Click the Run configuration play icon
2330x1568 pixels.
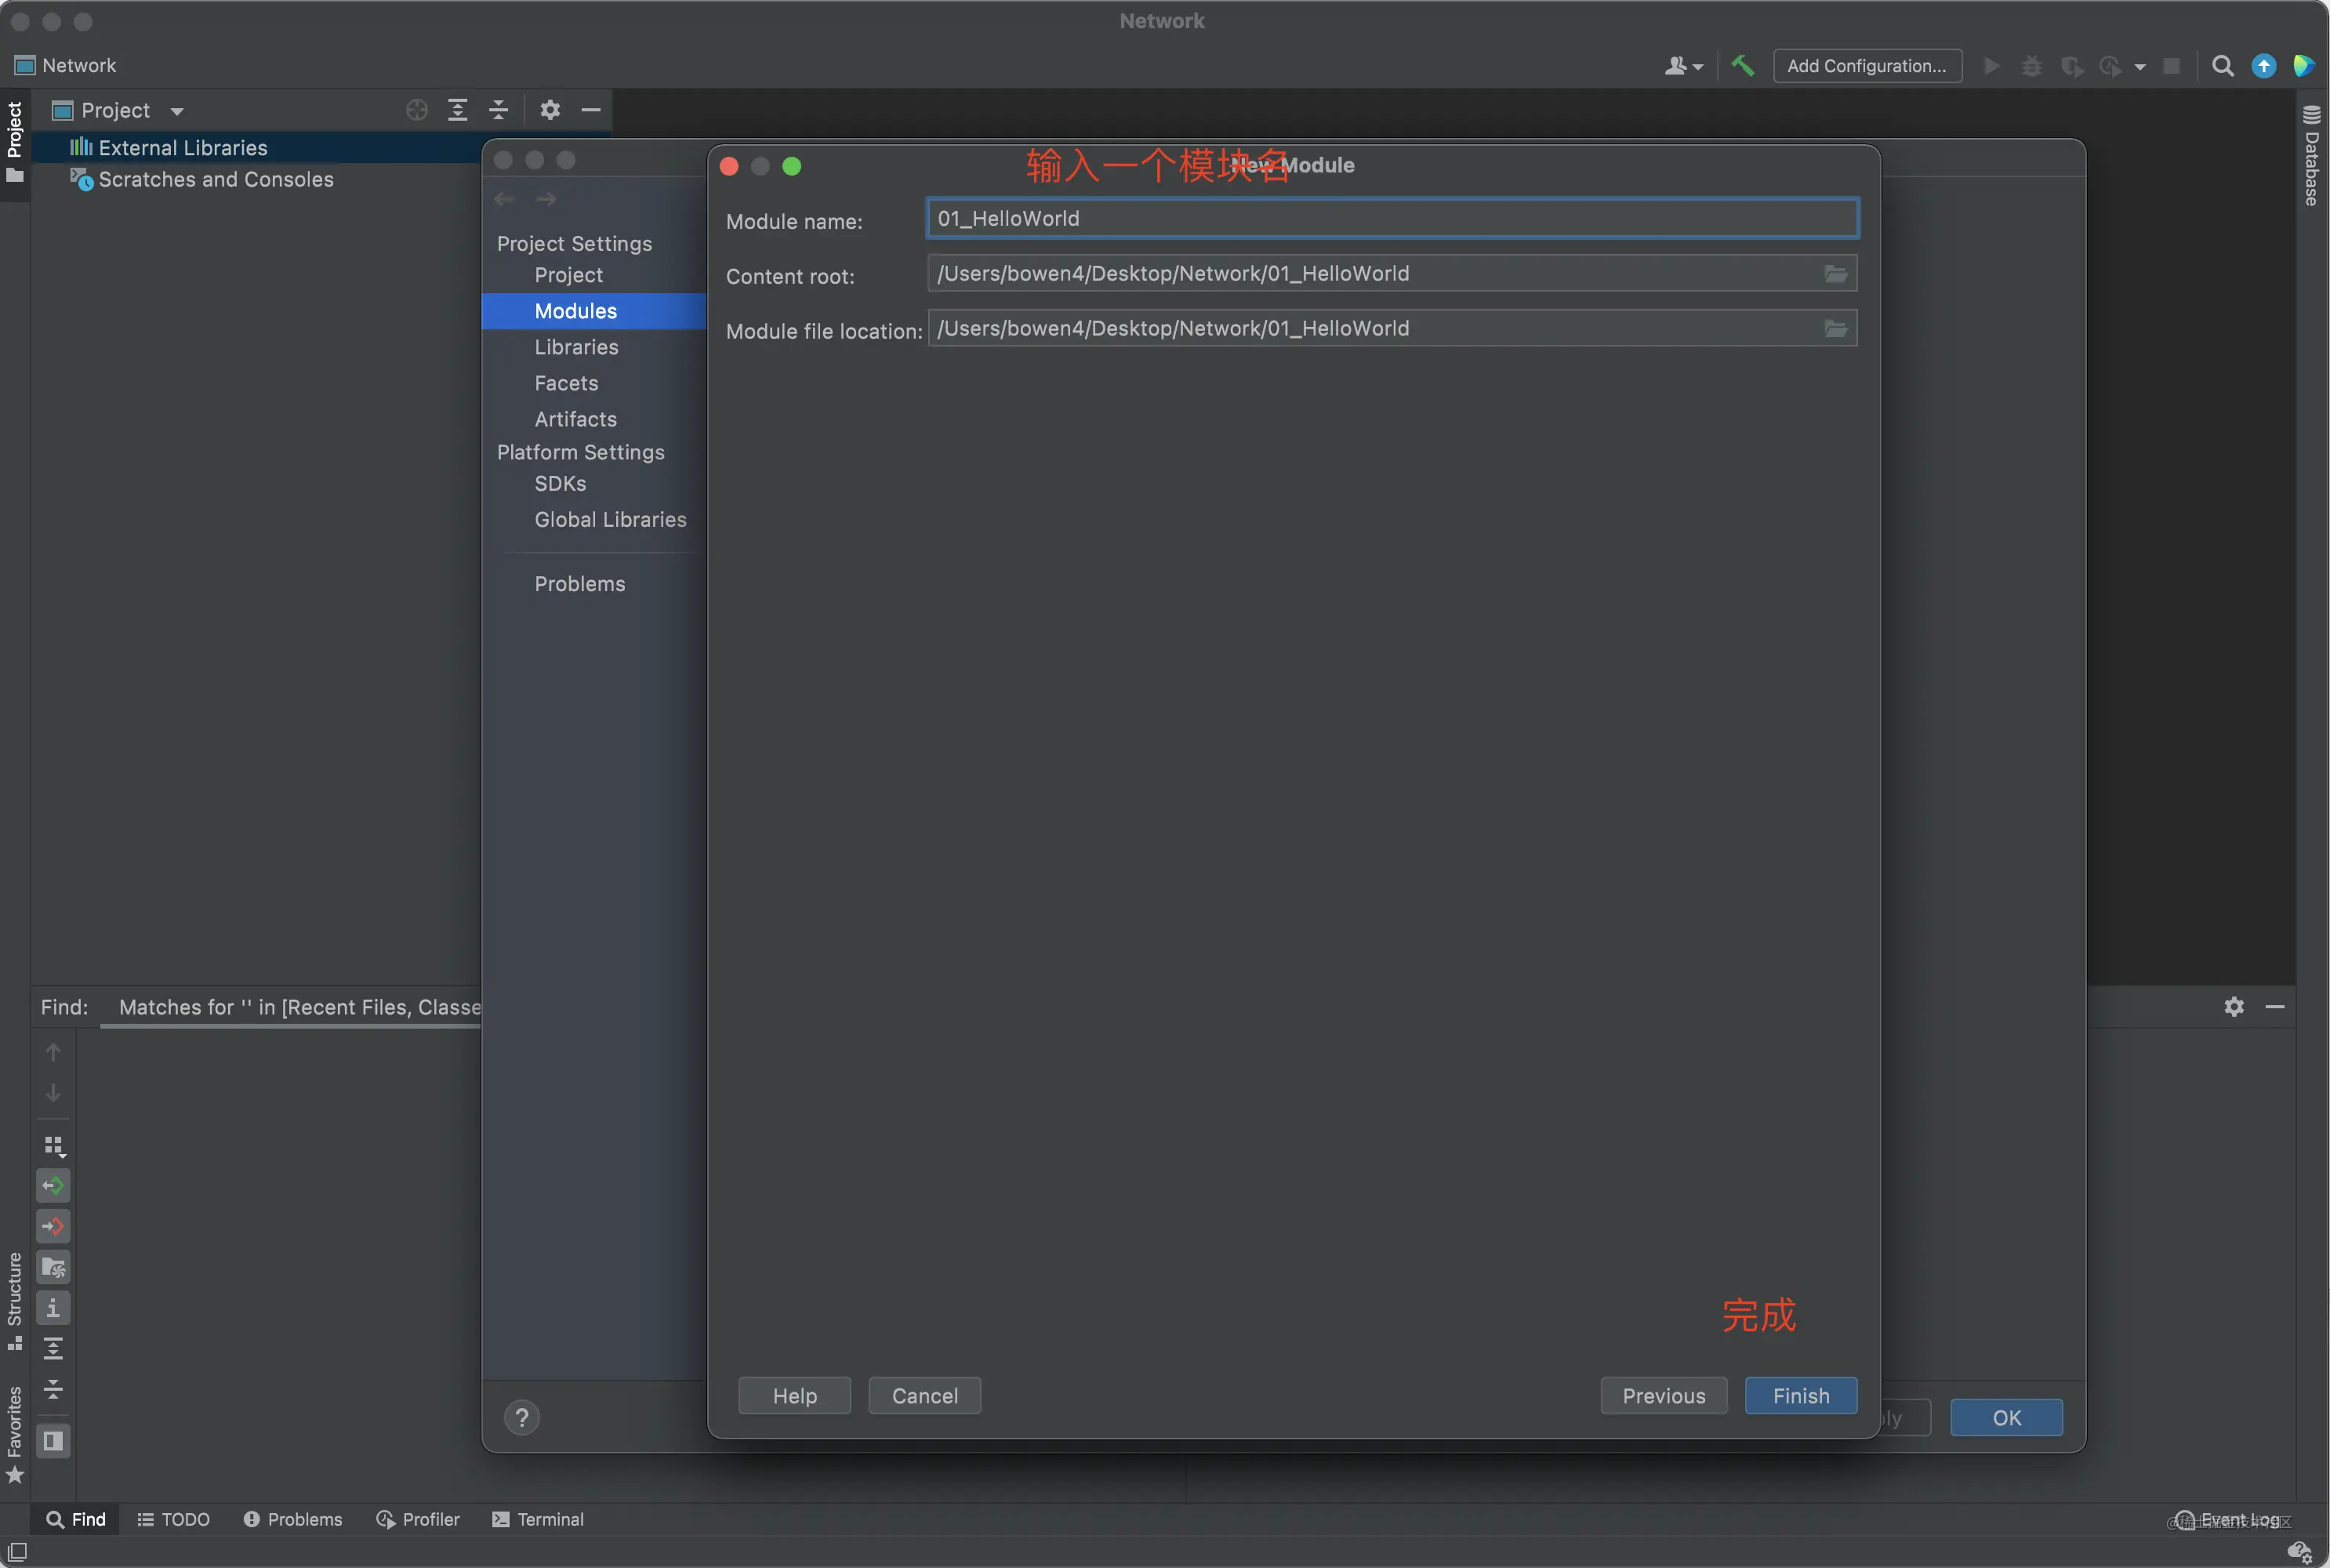(x=1991, y=66)
